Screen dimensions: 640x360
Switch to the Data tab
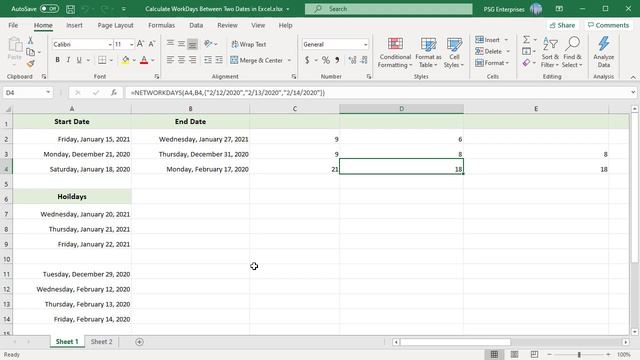tap(196, 25)
